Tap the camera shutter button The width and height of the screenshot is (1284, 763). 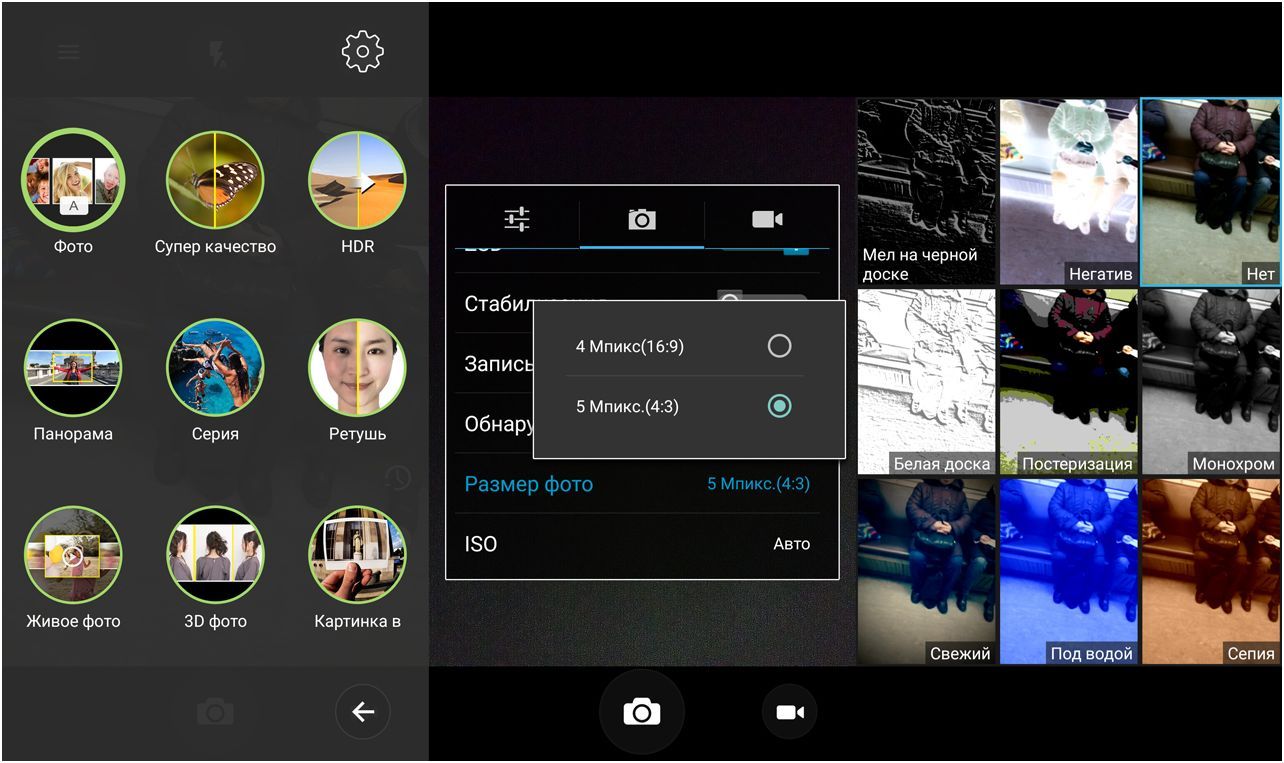641,712
